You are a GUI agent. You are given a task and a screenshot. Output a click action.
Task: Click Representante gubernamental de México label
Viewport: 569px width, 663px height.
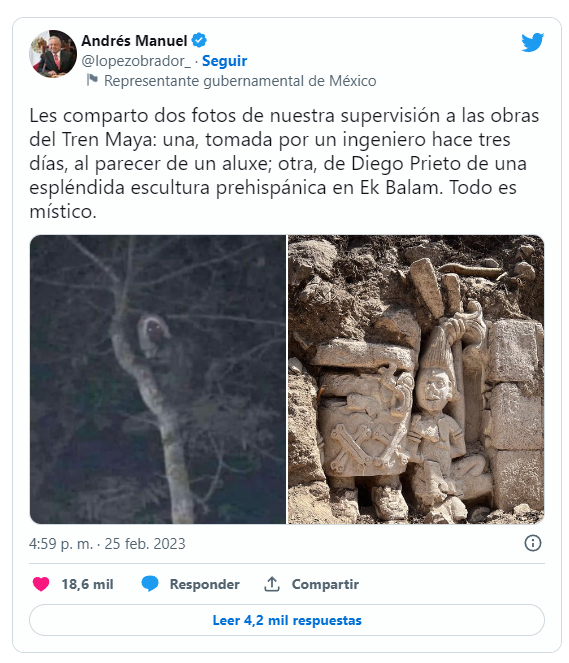(240, 81)
